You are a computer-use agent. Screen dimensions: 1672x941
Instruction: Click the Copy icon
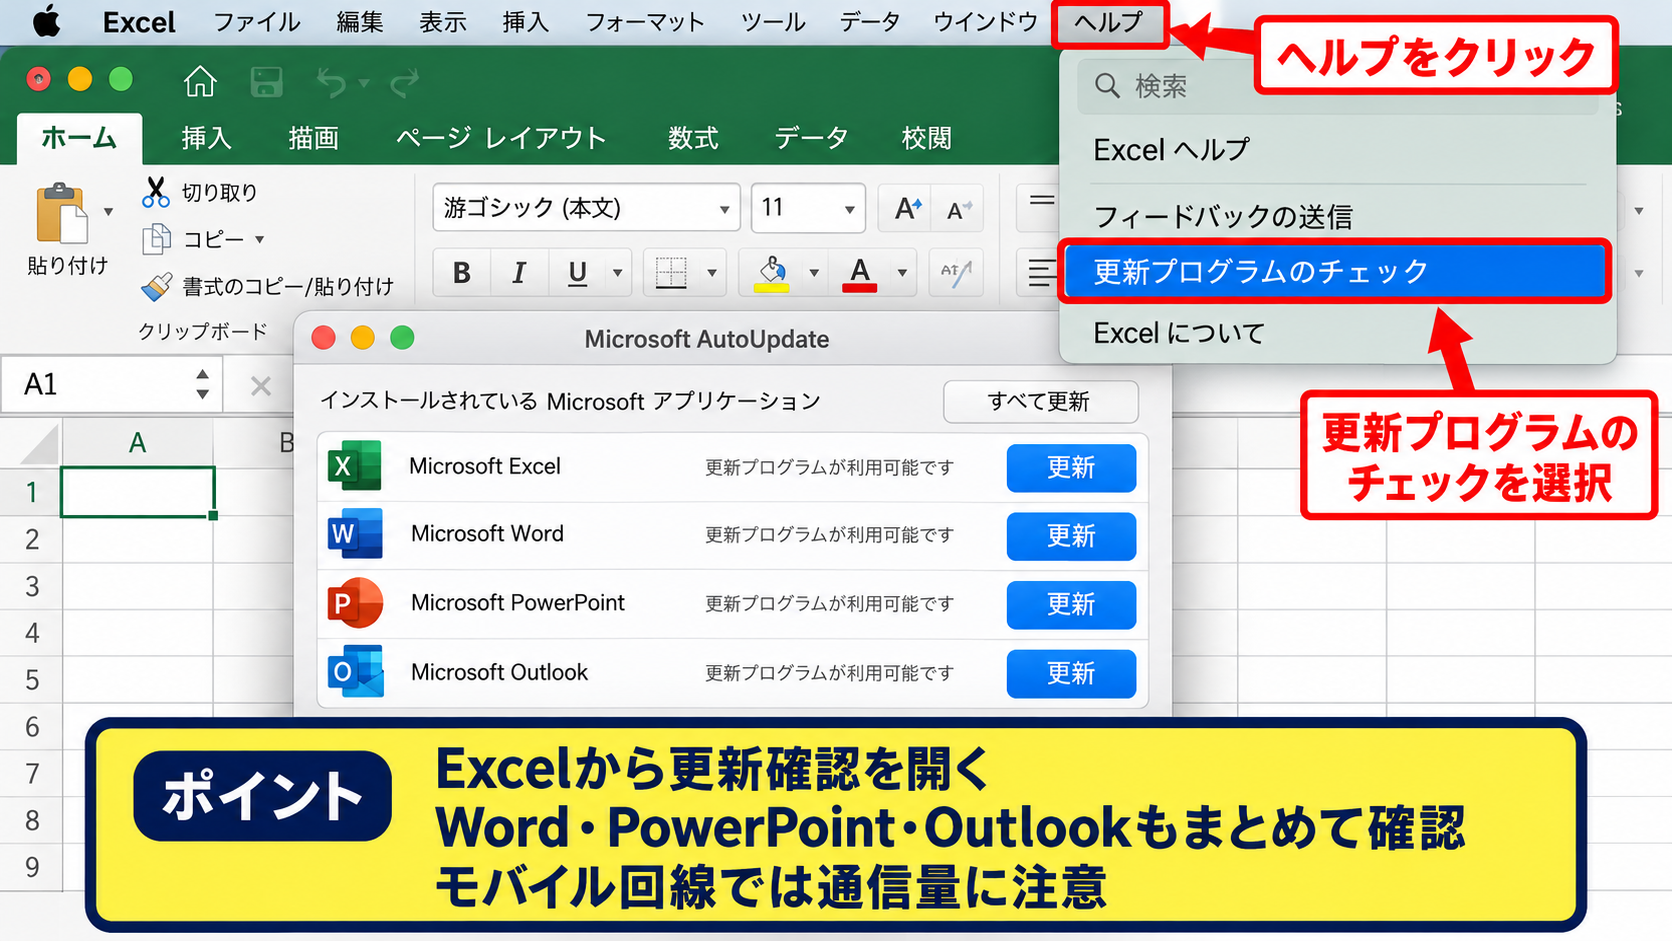(157, 239)
